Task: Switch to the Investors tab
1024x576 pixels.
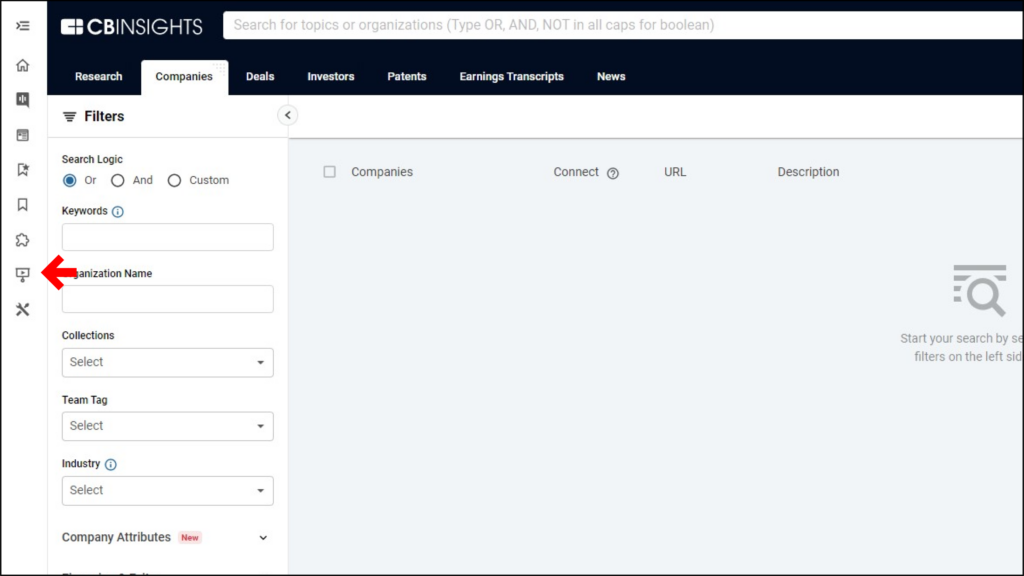Action: [x=331, y=76]
